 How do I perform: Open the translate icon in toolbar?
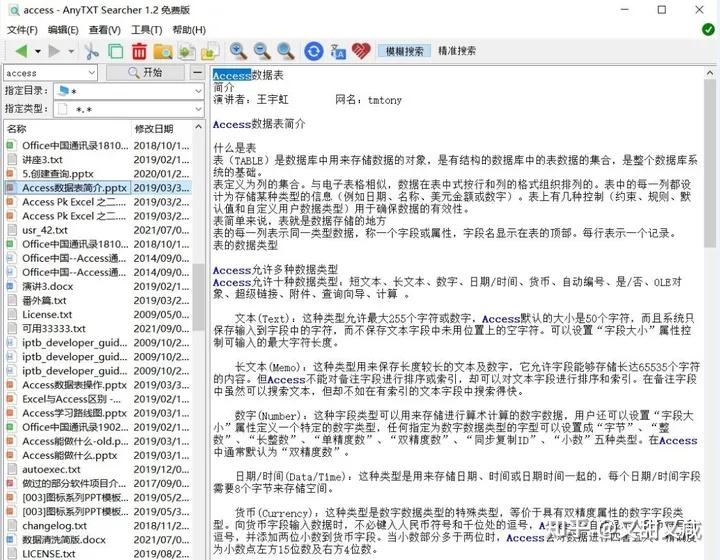coord(338,51)
